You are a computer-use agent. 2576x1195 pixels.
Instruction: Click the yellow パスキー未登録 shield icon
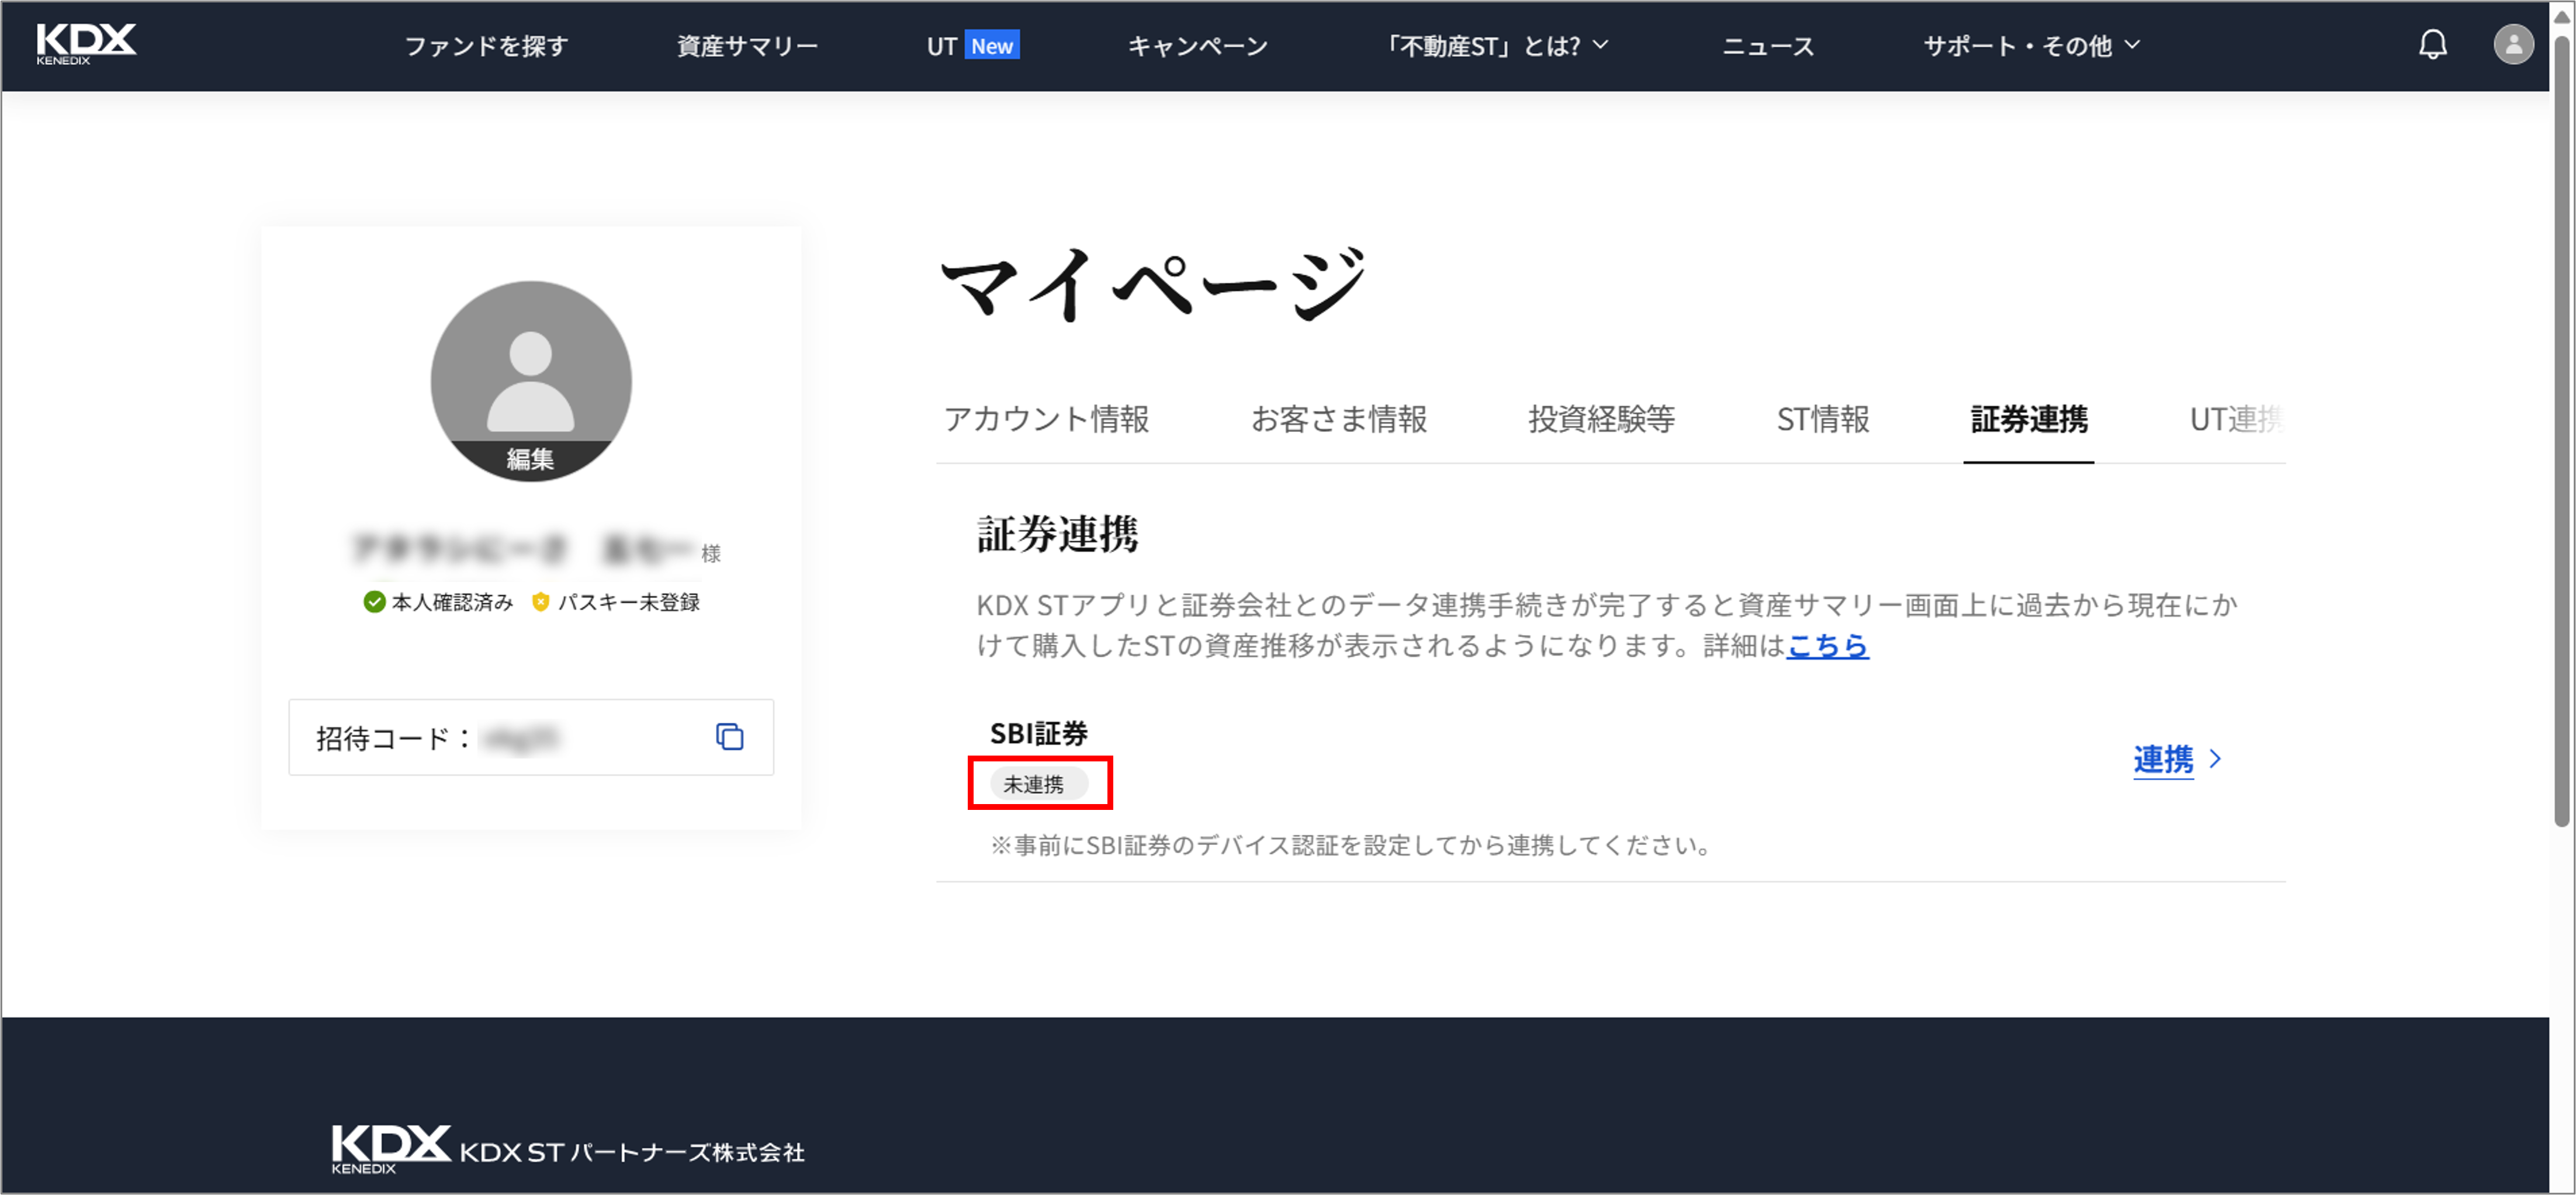(x=541, y=602)
